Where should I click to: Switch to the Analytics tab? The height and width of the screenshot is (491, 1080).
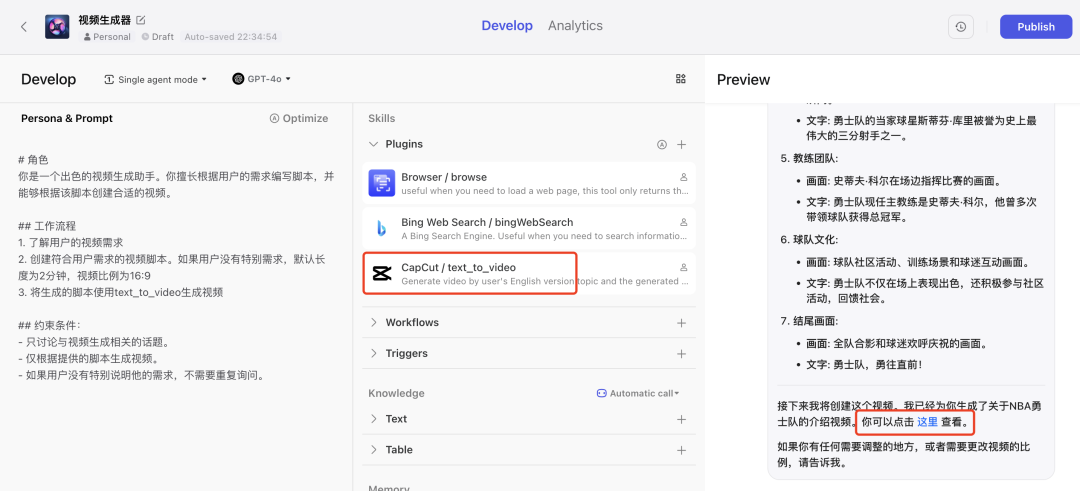pyautogui.click(x=575, y=25)
